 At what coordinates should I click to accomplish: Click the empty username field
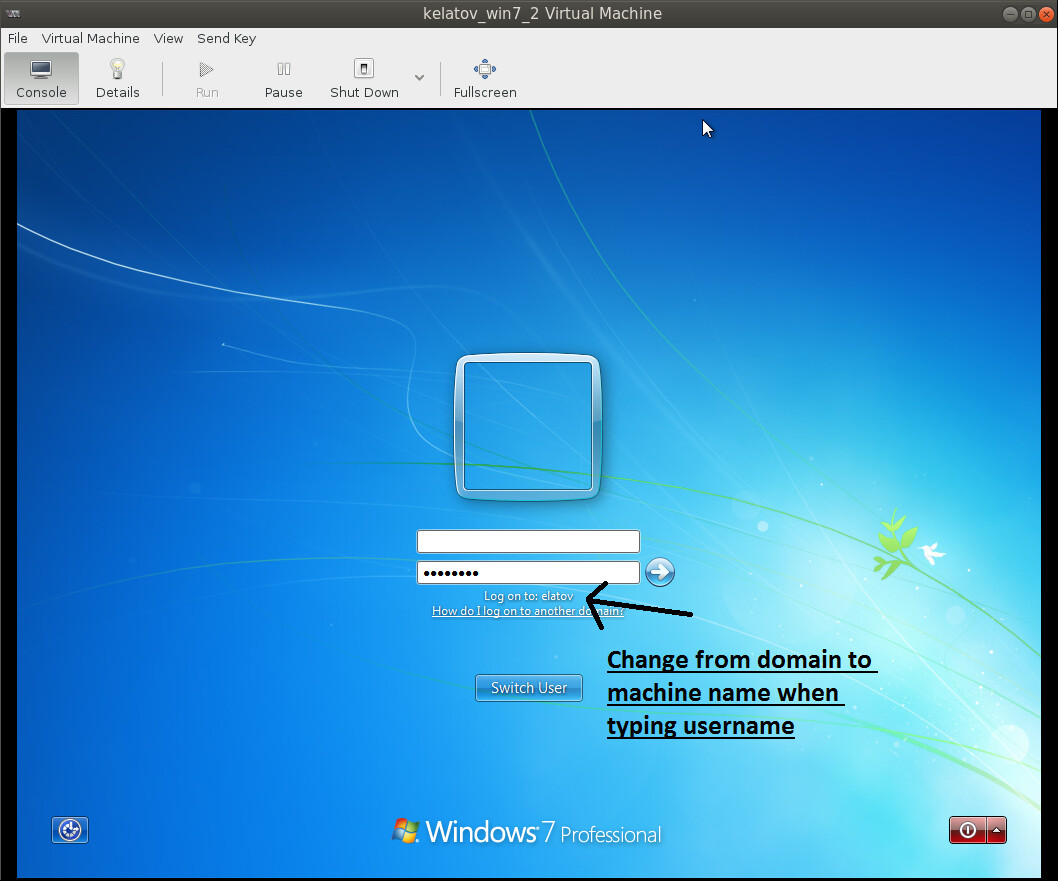click(x=528, y=541)
